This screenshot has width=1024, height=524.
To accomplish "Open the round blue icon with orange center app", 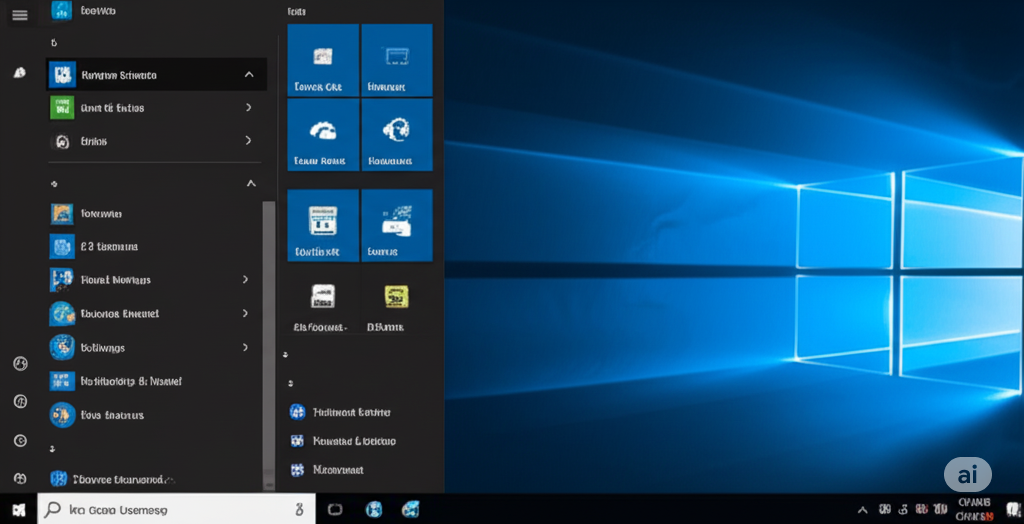I will click(x=62, y=415).
